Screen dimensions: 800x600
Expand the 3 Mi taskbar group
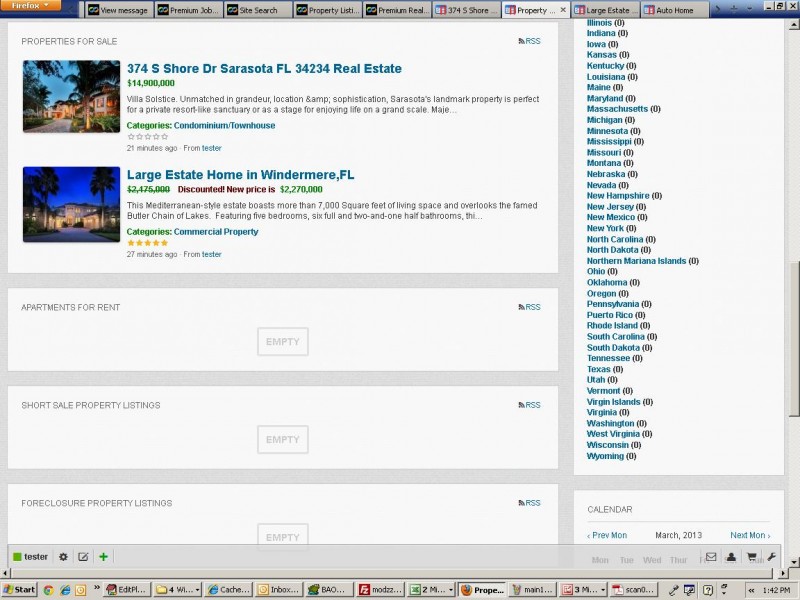(583, 590)
